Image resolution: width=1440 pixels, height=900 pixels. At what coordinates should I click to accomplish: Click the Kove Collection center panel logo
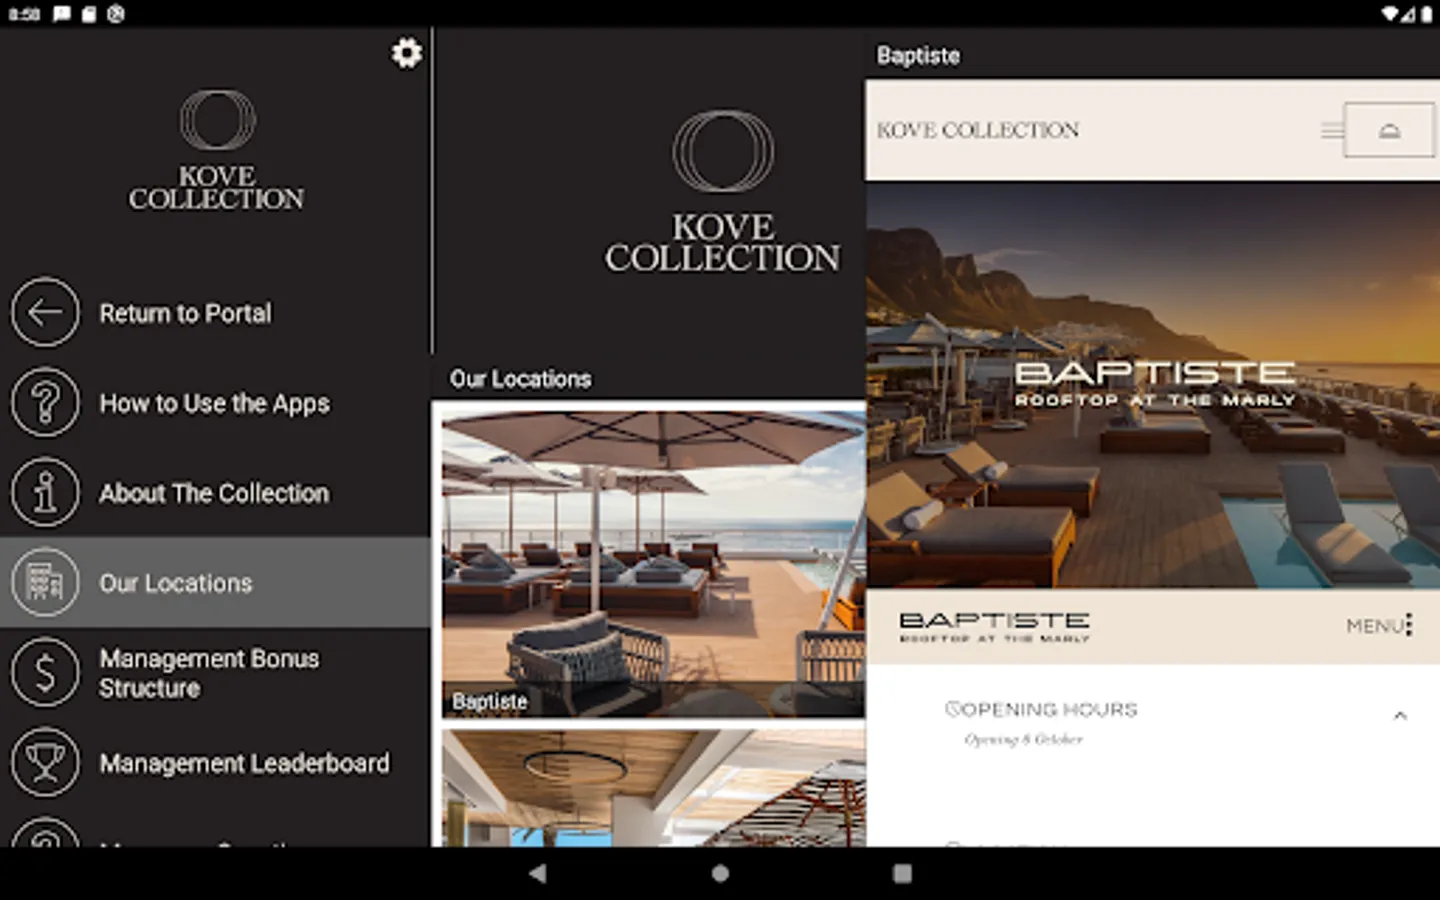pyautogui.click(x=722, y=191)
